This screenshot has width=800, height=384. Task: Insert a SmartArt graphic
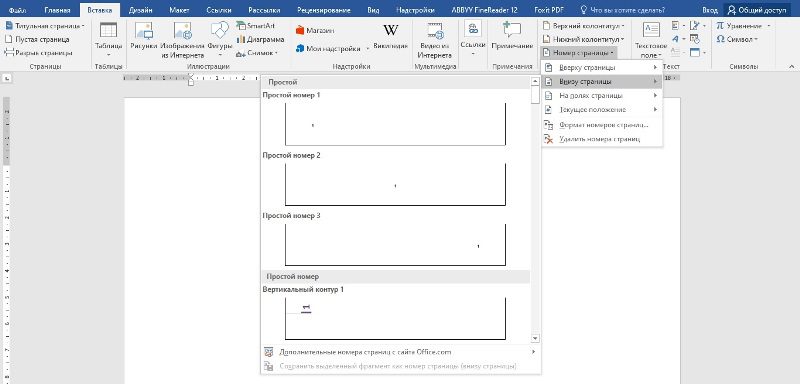(255, 25)
